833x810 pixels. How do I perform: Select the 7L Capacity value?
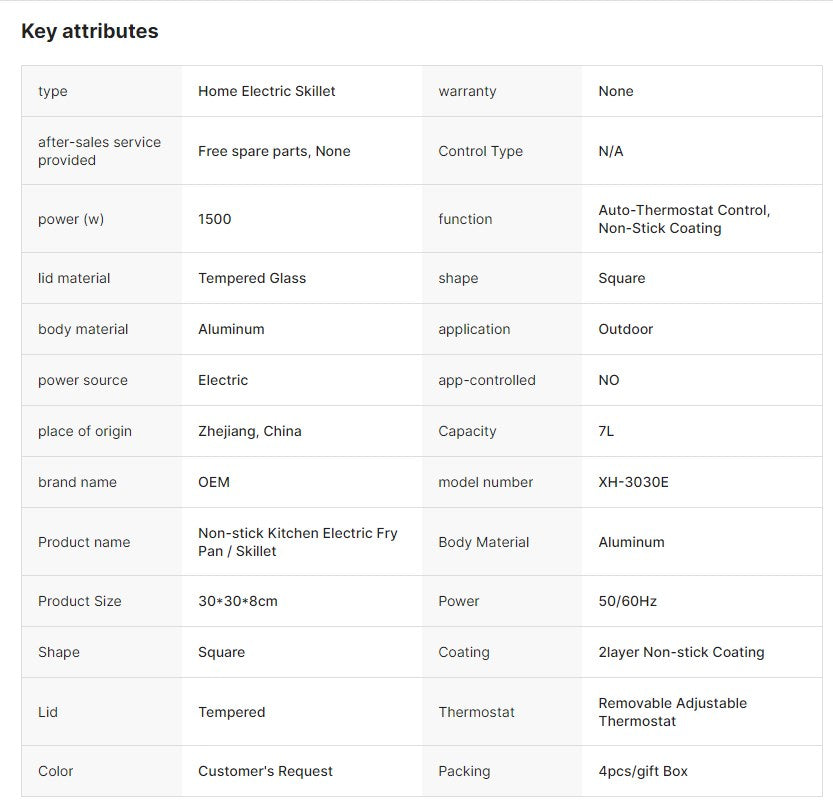(606, 431)
